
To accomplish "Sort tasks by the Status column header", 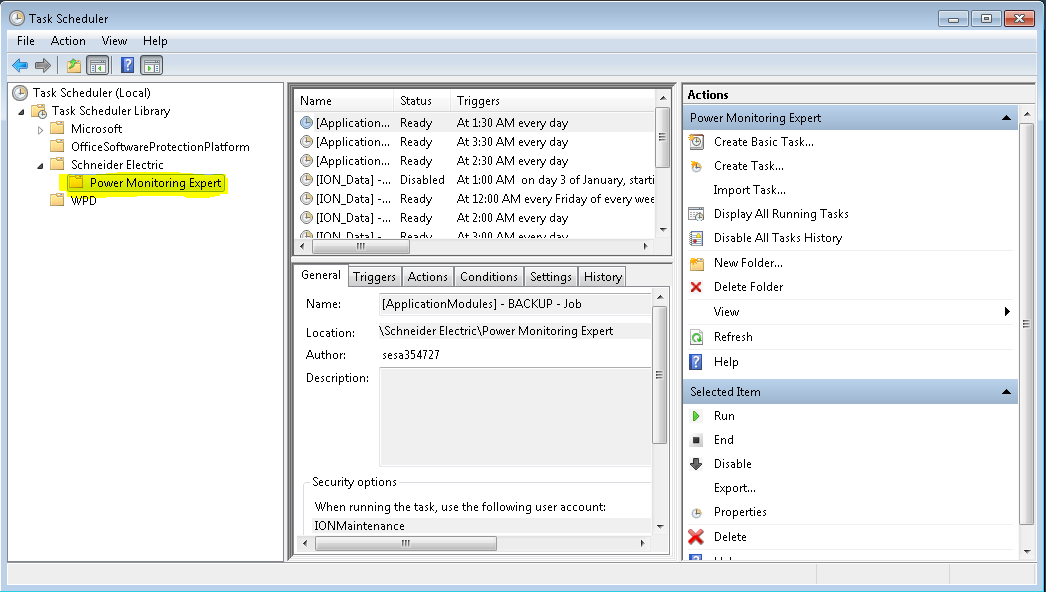I will click(x=422, y=101).
